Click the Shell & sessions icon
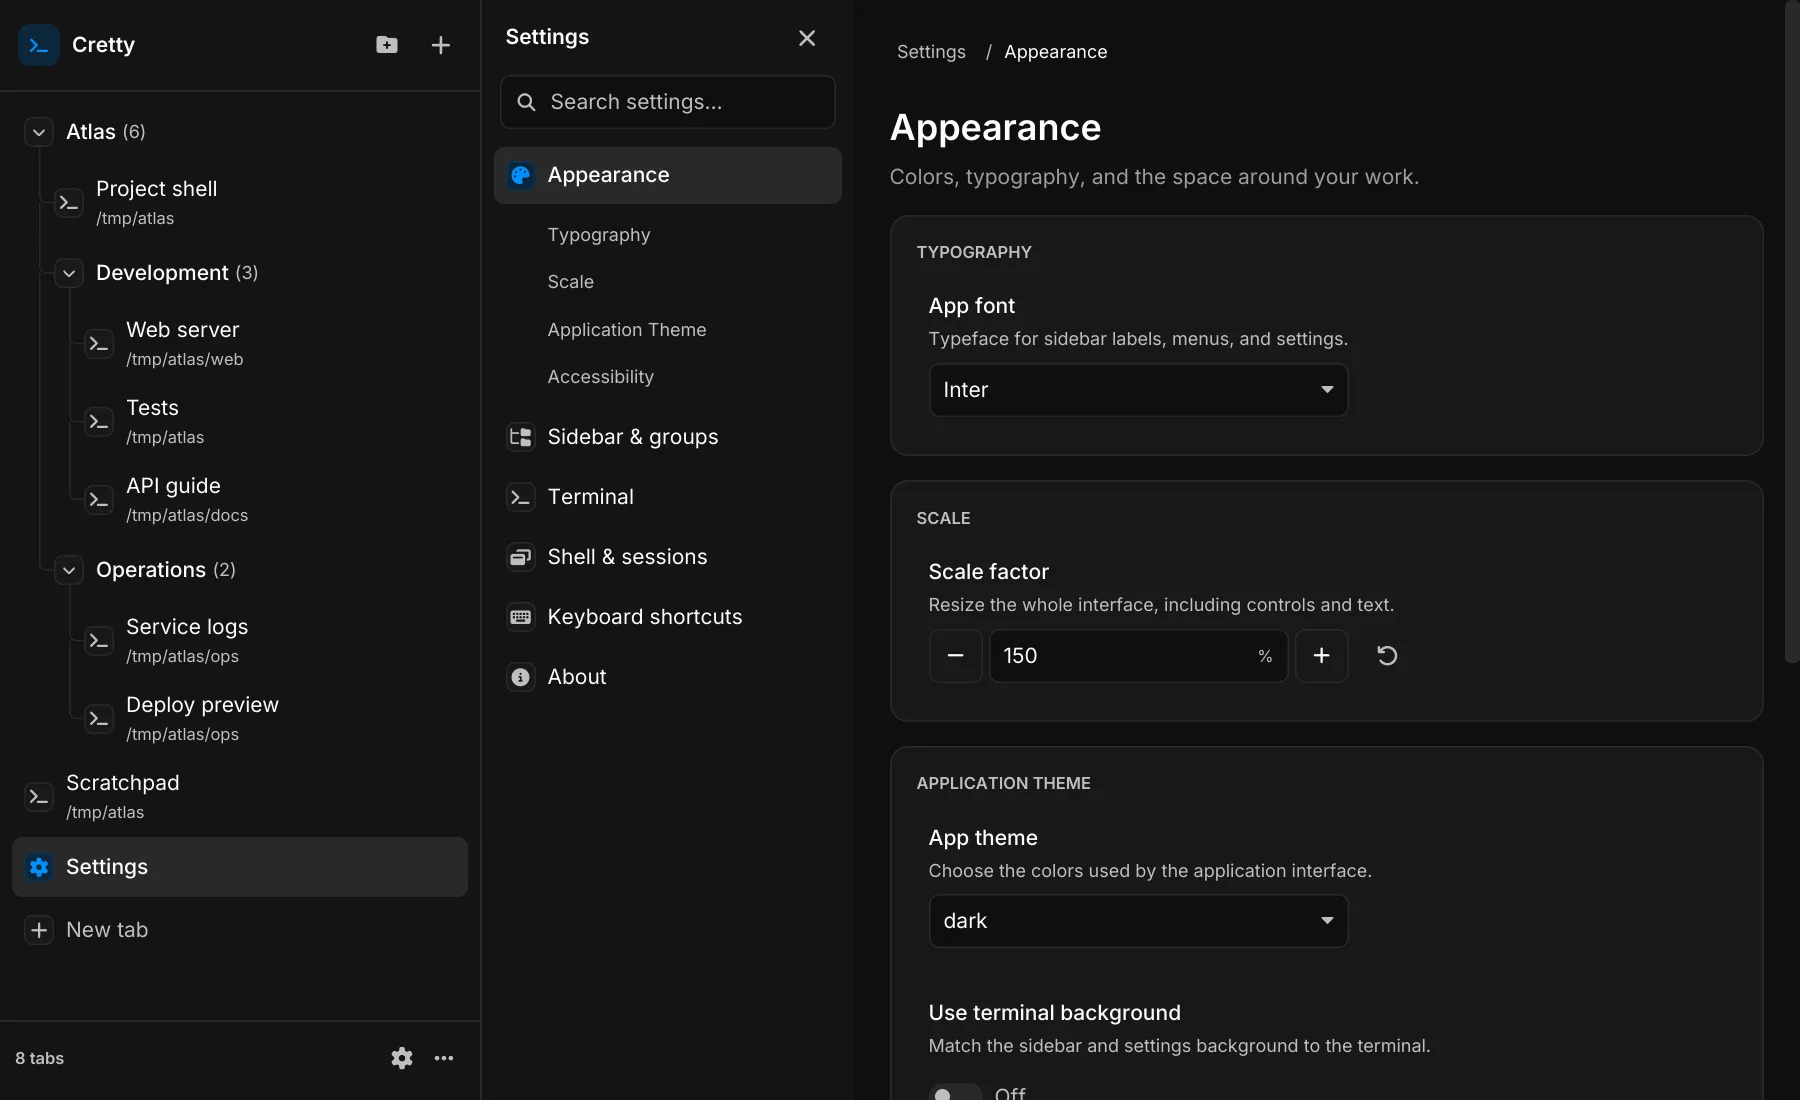The image size is (1800, 1100). pyautogui.click(x=521, y=557)
